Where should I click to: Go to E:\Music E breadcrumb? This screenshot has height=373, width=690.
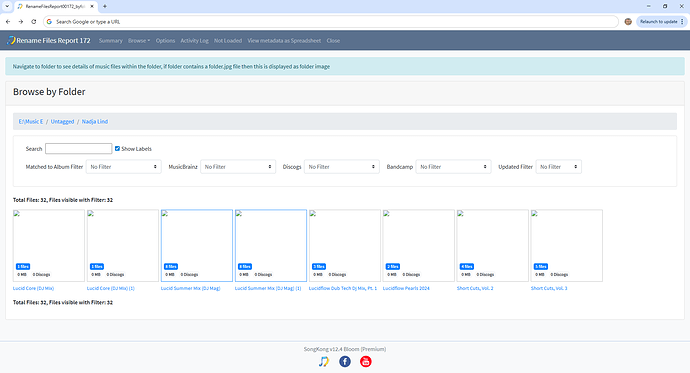(31, 121)
